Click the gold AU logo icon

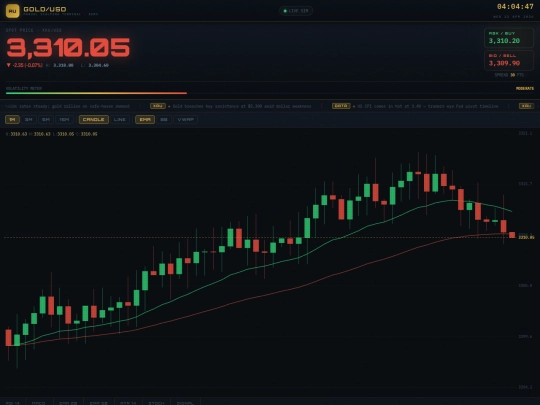(x=13, y=11)
